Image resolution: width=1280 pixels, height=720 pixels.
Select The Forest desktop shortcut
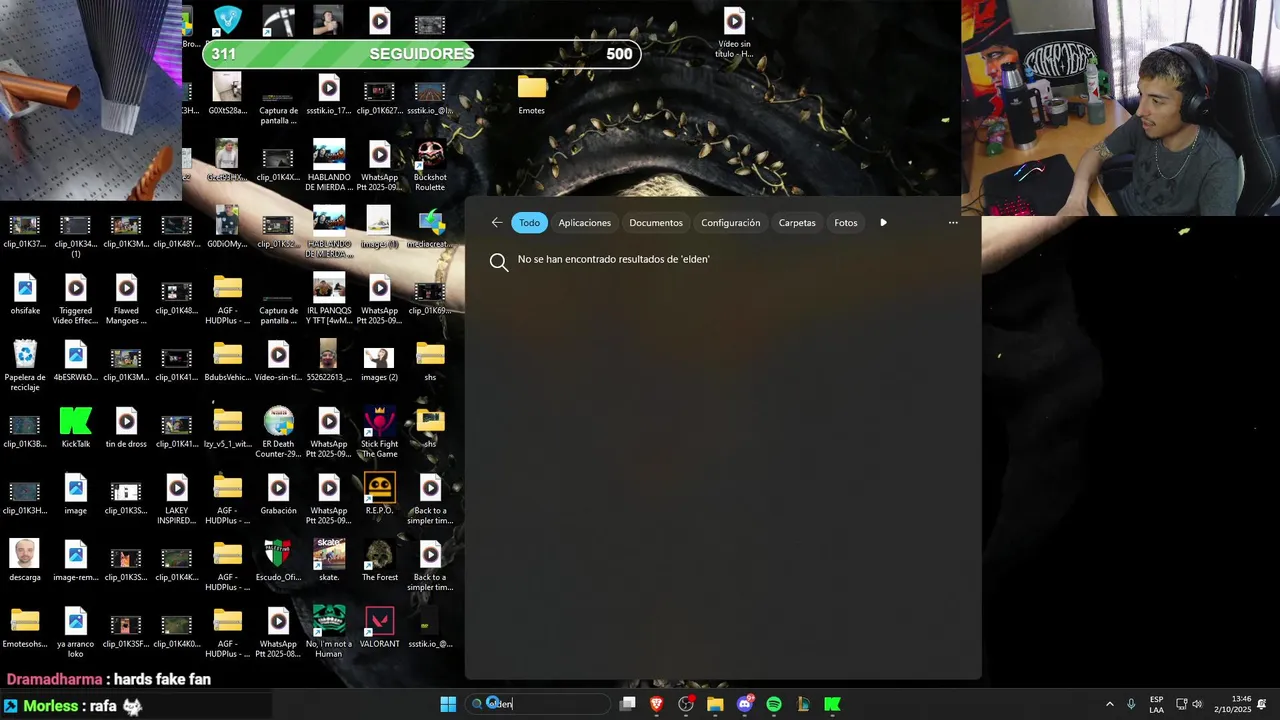tap(379, 560)
